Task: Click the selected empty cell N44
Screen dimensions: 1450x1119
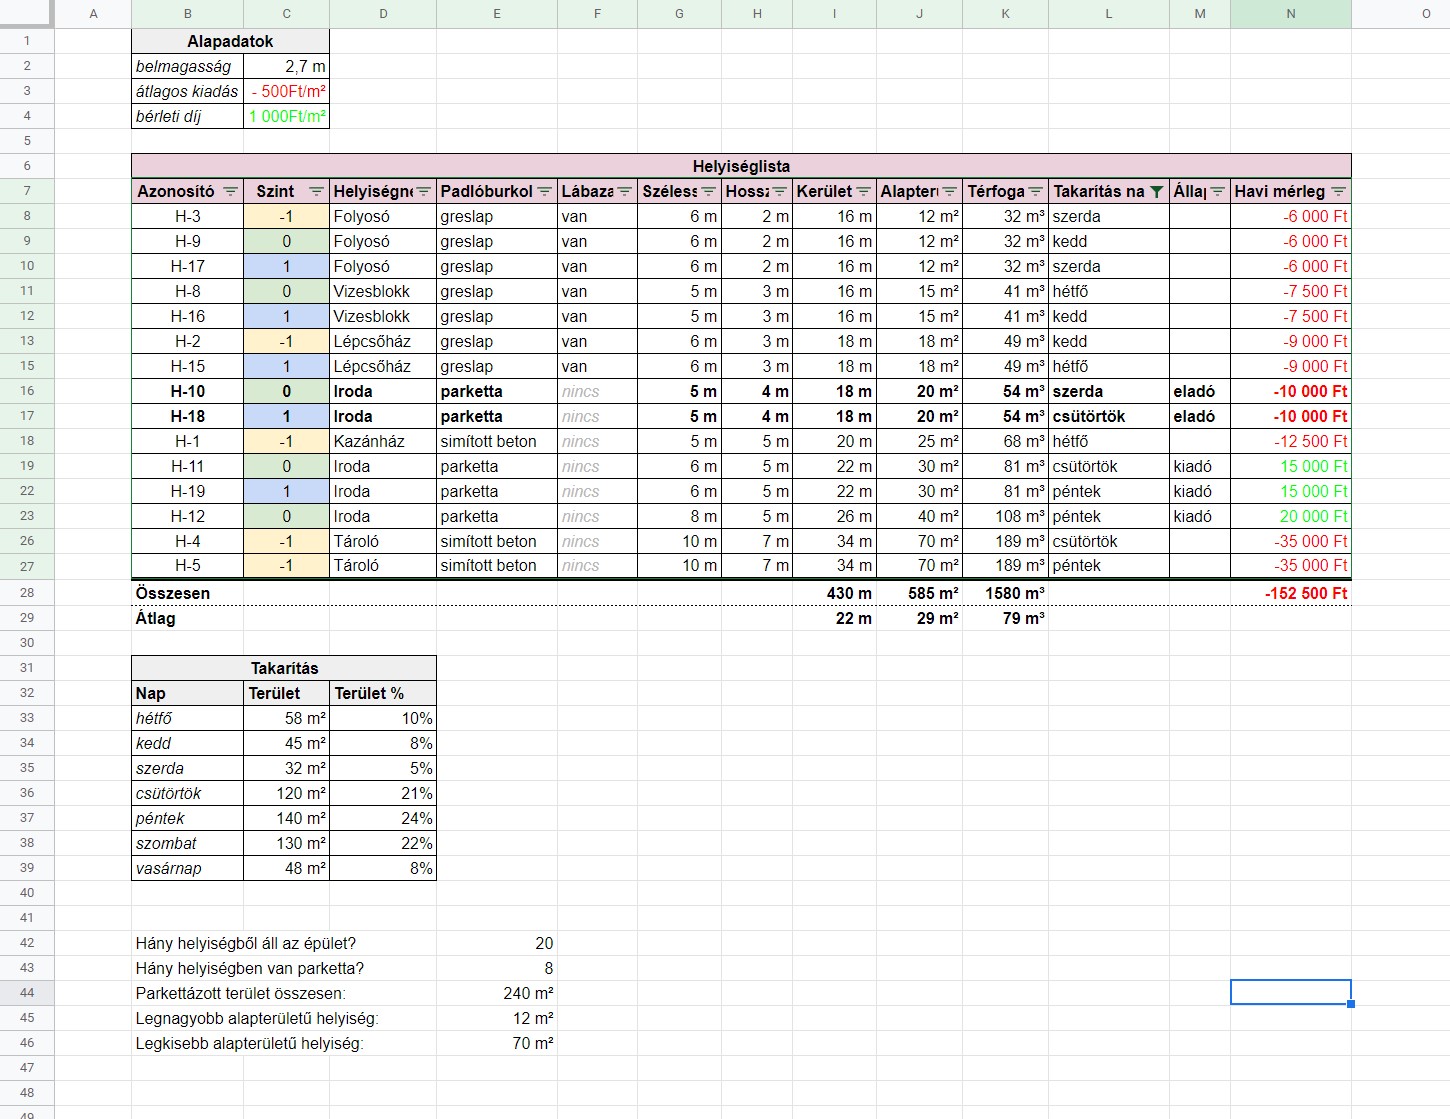Action: [1291, 992]
